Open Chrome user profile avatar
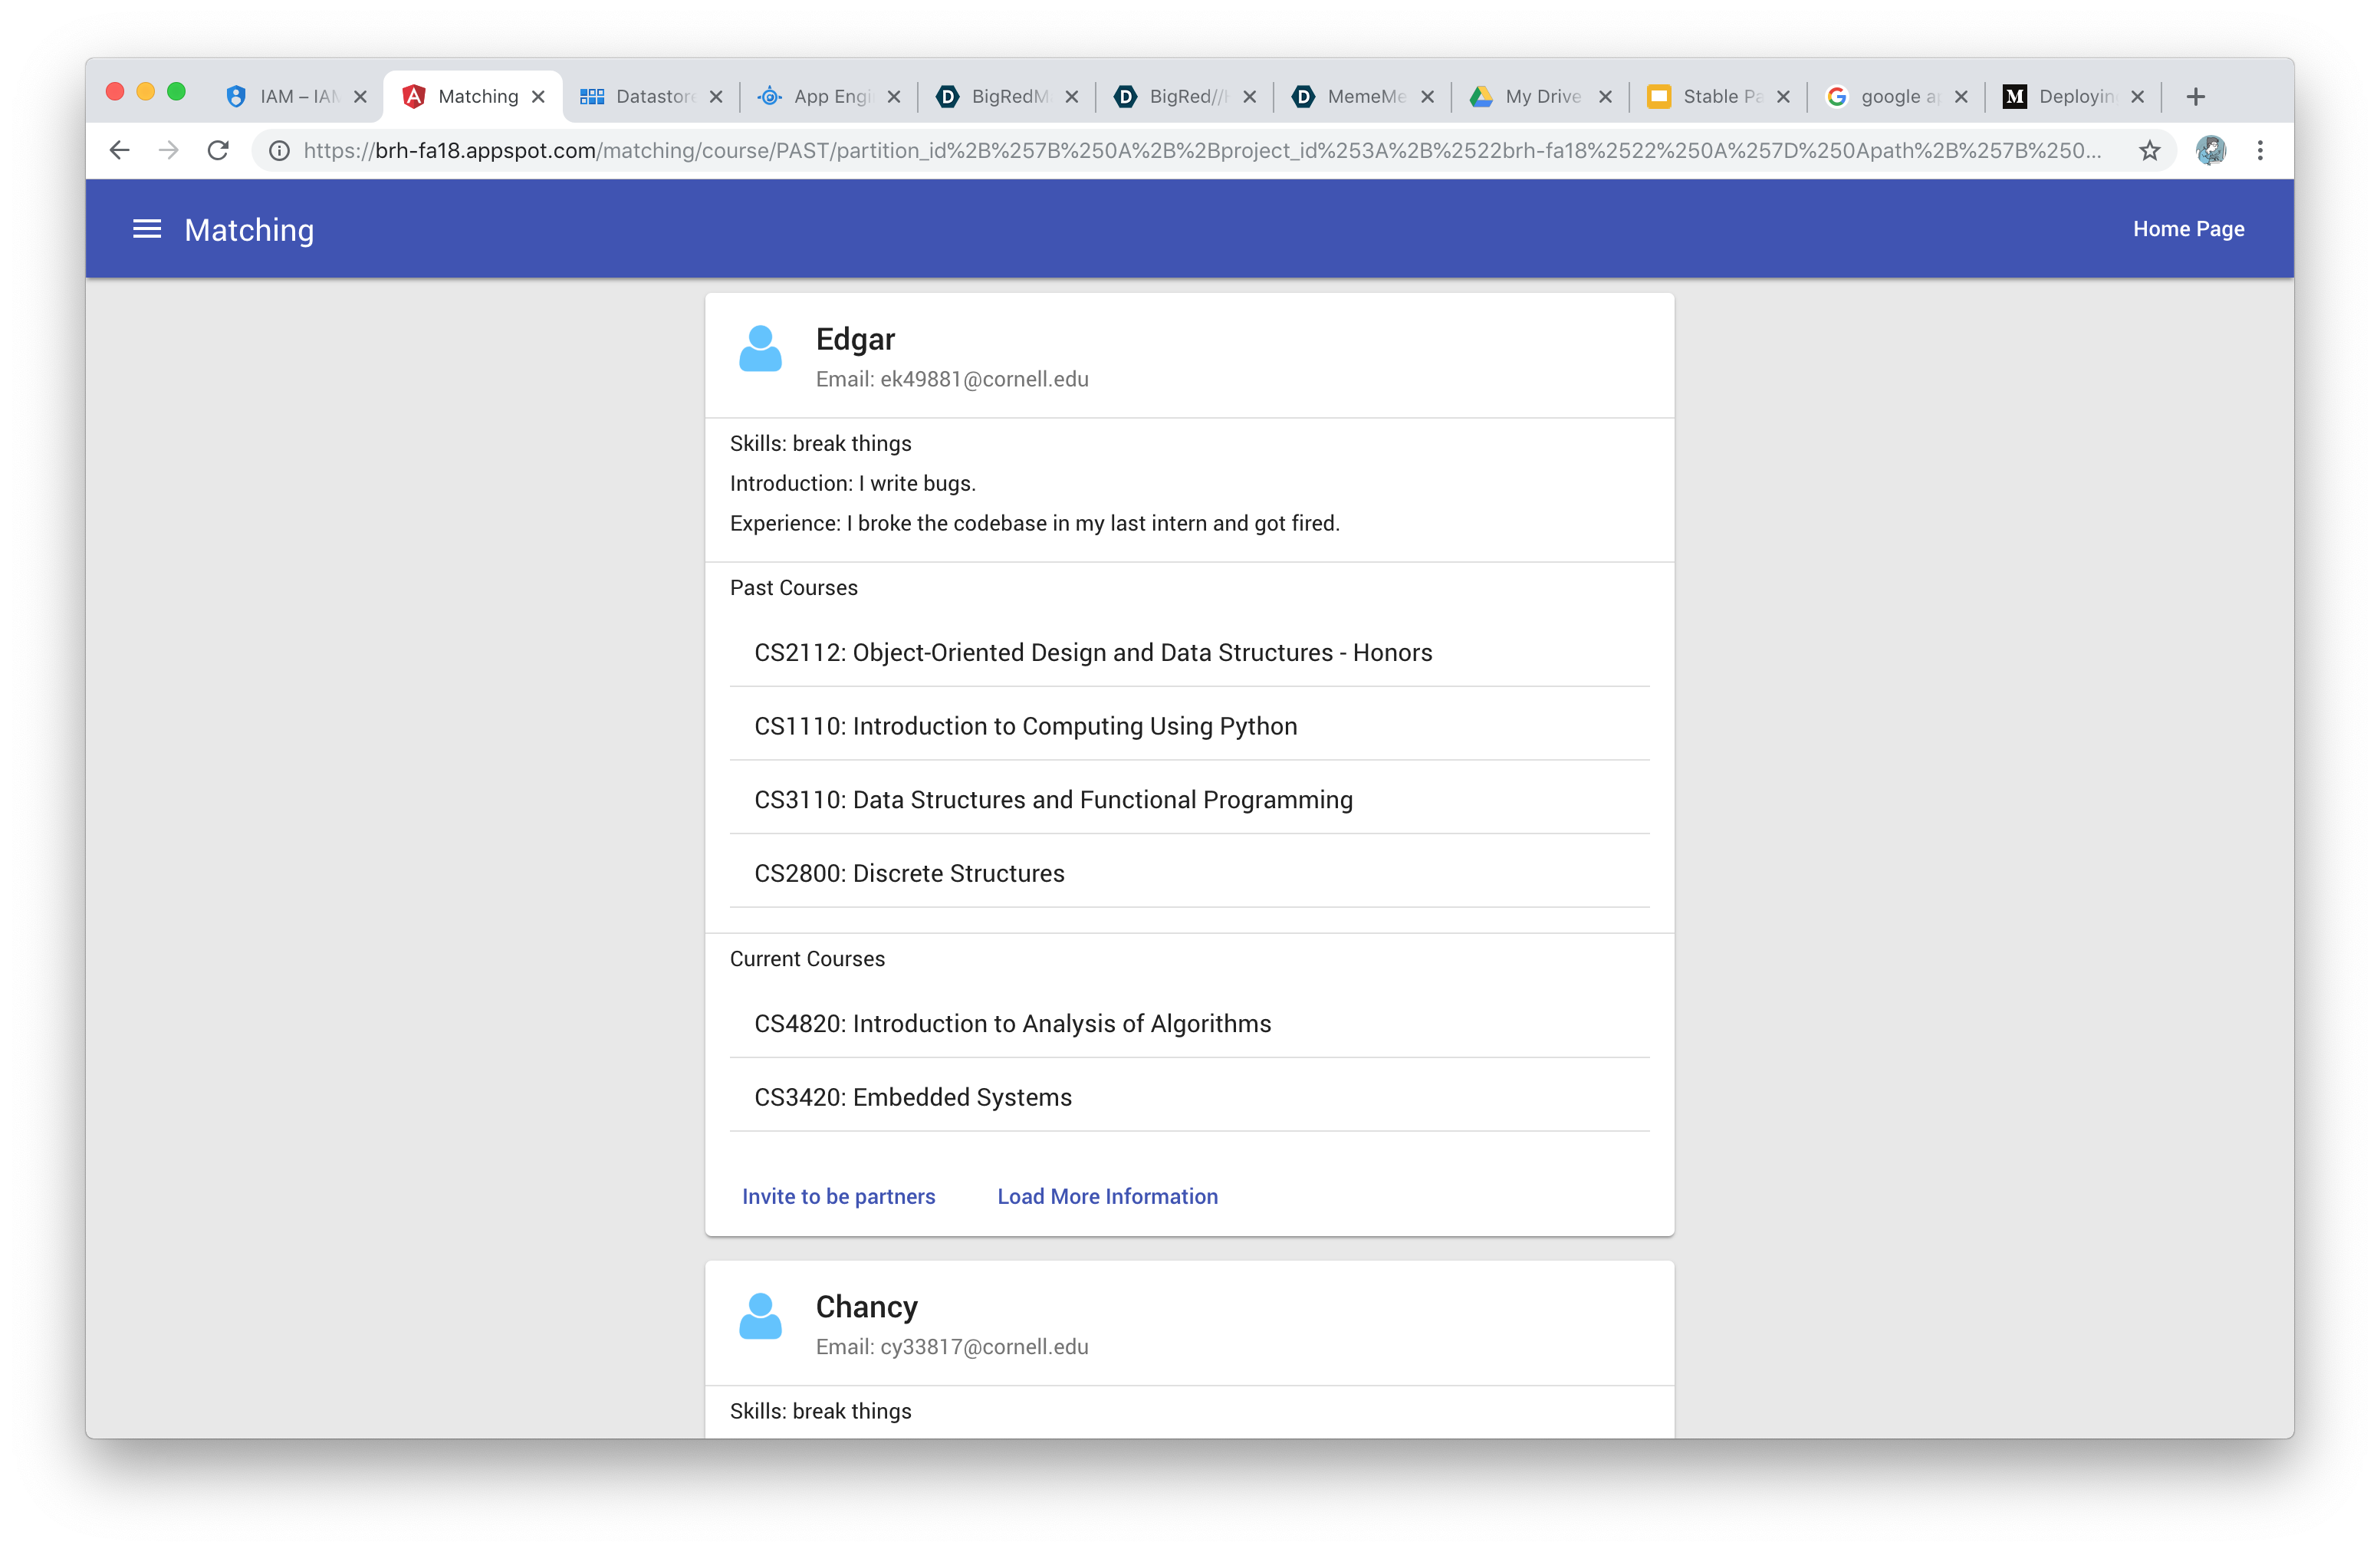2380x1552 pixels. click(x=2210, y=151)
